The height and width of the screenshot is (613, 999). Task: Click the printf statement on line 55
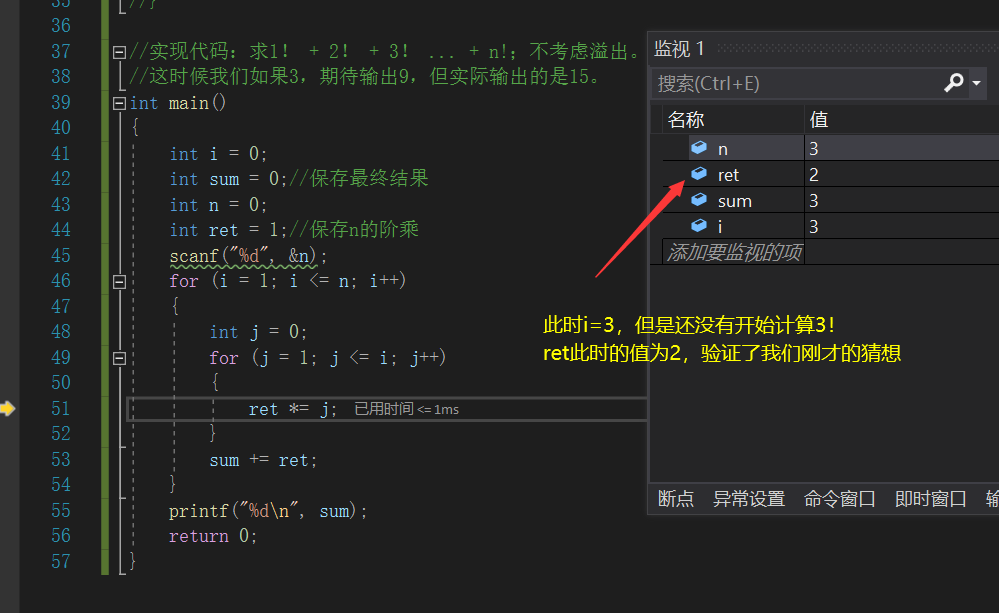point(268,511)
